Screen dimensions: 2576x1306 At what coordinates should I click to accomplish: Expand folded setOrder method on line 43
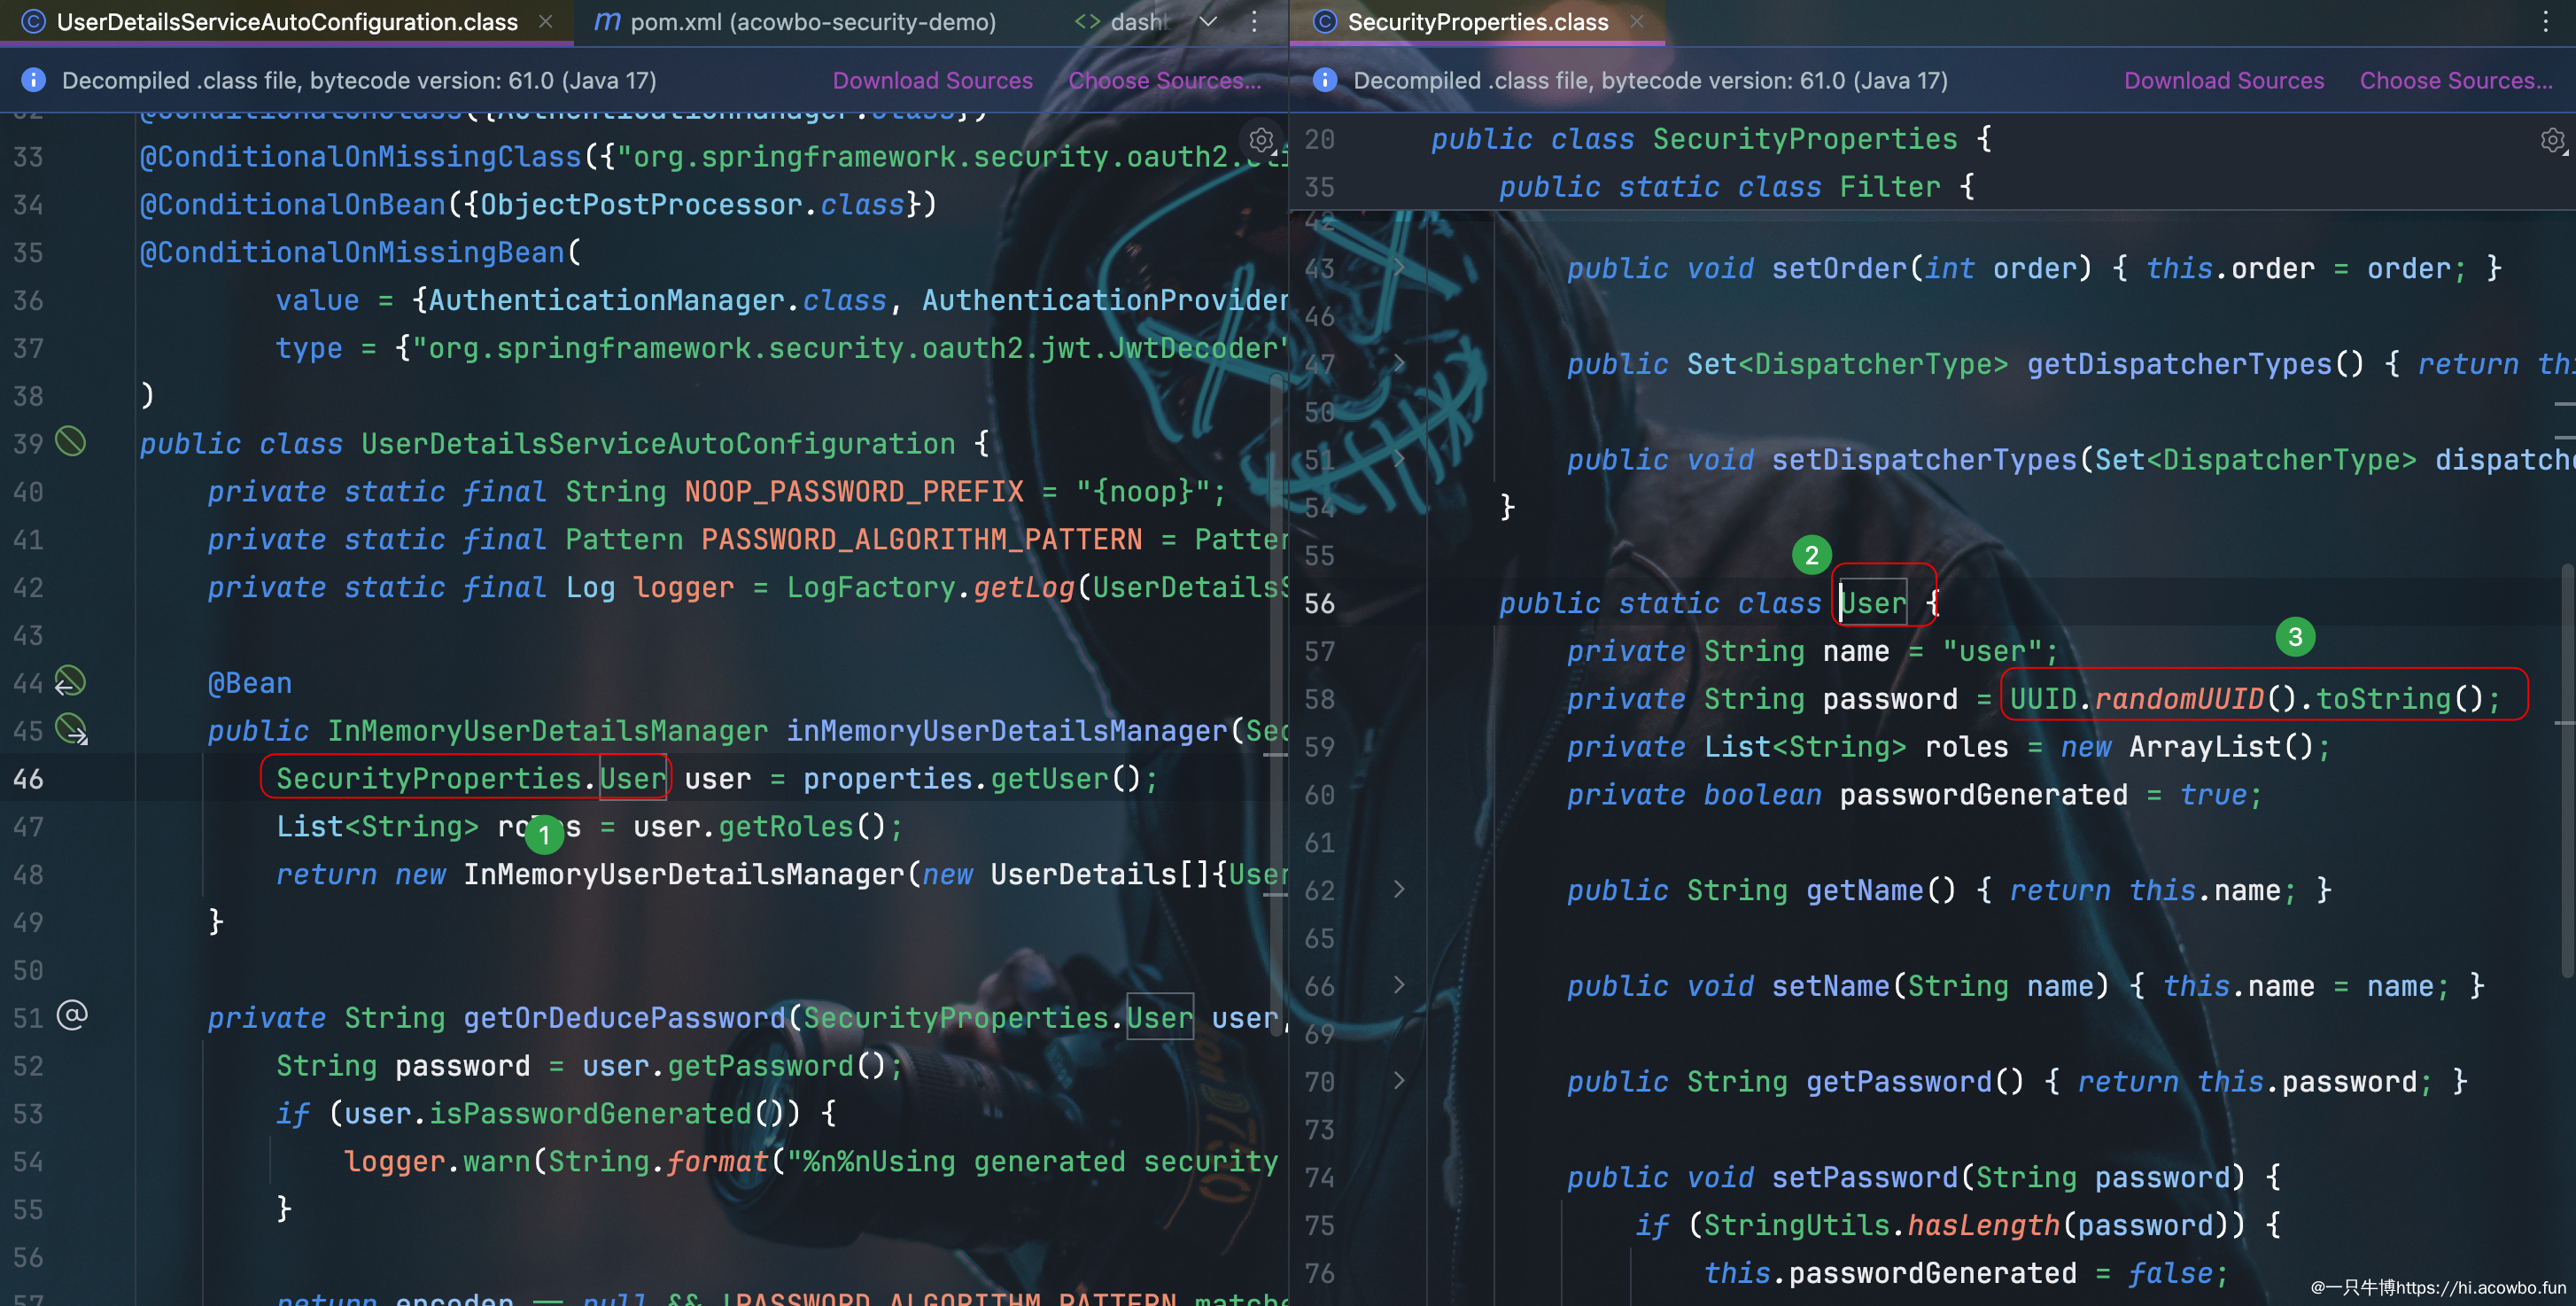(1399, 268)
